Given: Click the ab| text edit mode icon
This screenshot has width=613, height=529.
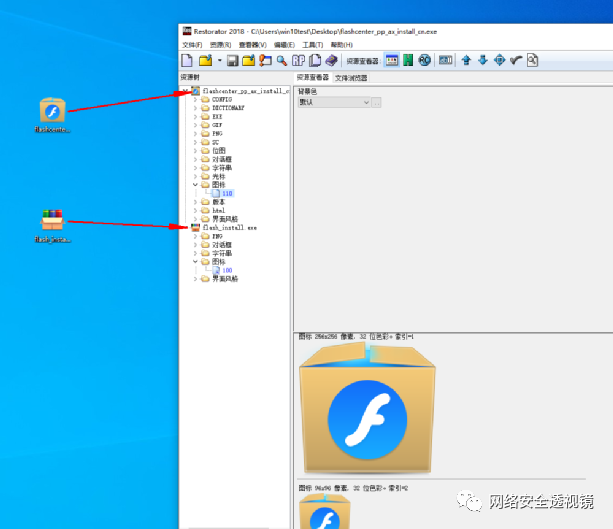Looking at the screenshot, I should point(445,61).
